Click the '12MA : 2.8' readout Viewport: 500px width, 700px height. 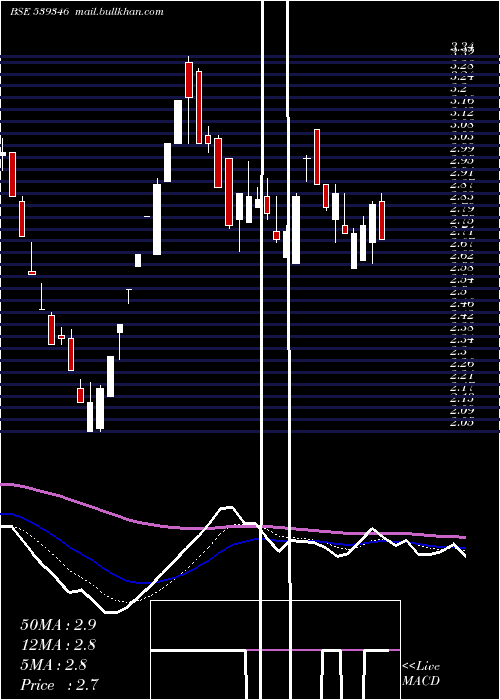click(x=58, y=645)
